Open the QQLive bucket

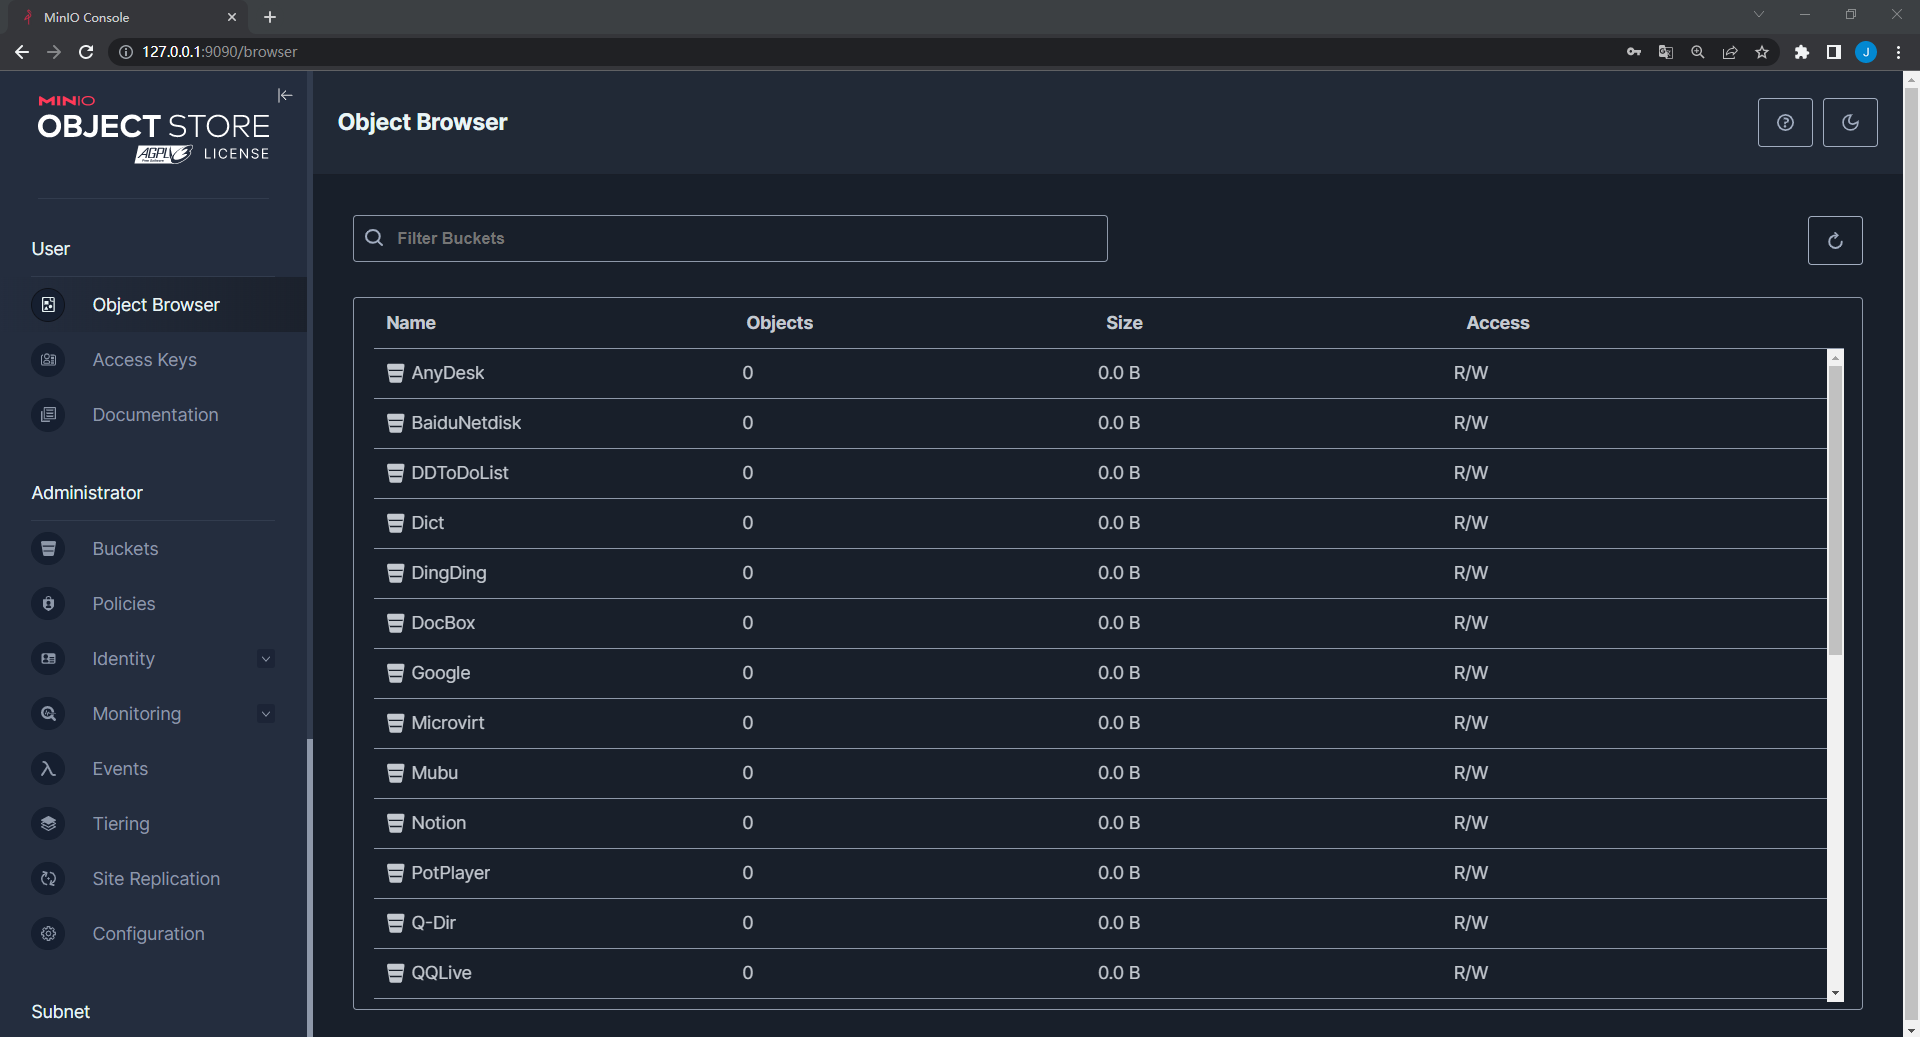pyautogui.click(x=442, y=973)
